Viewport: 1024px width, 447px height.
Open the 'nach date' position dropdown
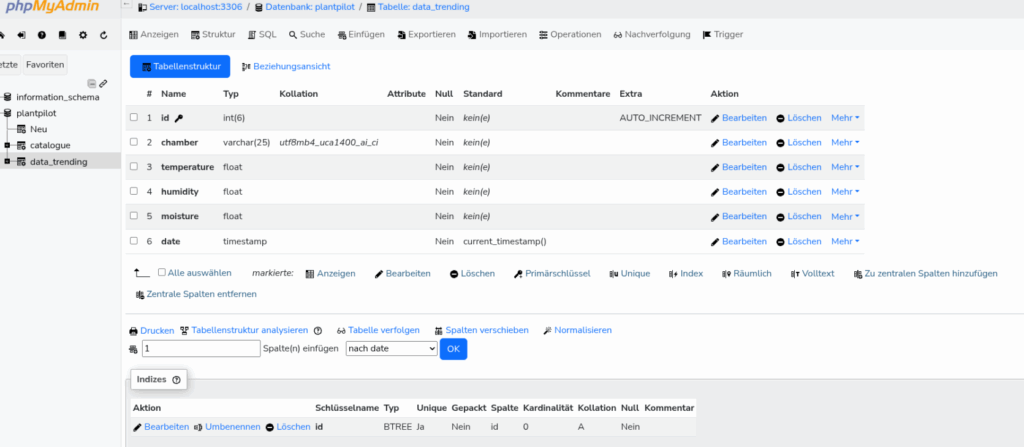[391, 349]
